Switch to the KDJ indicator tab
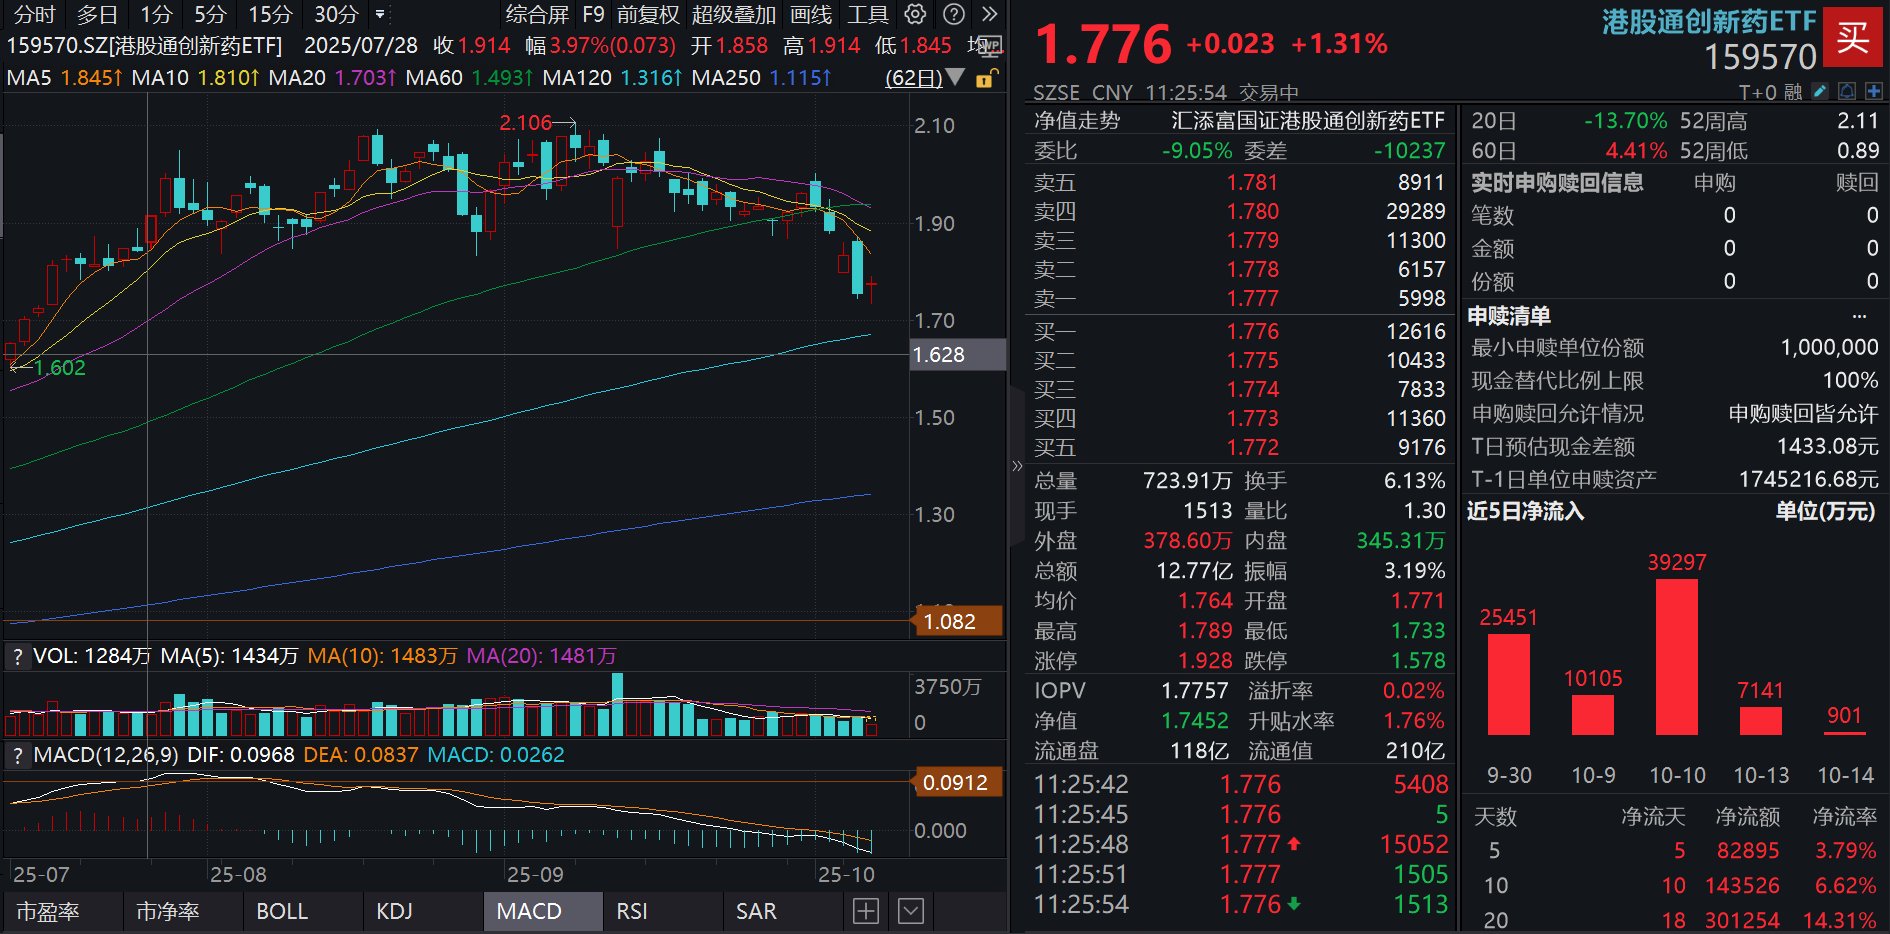This screenshot has height=934, width=1890. coord(395,911)
